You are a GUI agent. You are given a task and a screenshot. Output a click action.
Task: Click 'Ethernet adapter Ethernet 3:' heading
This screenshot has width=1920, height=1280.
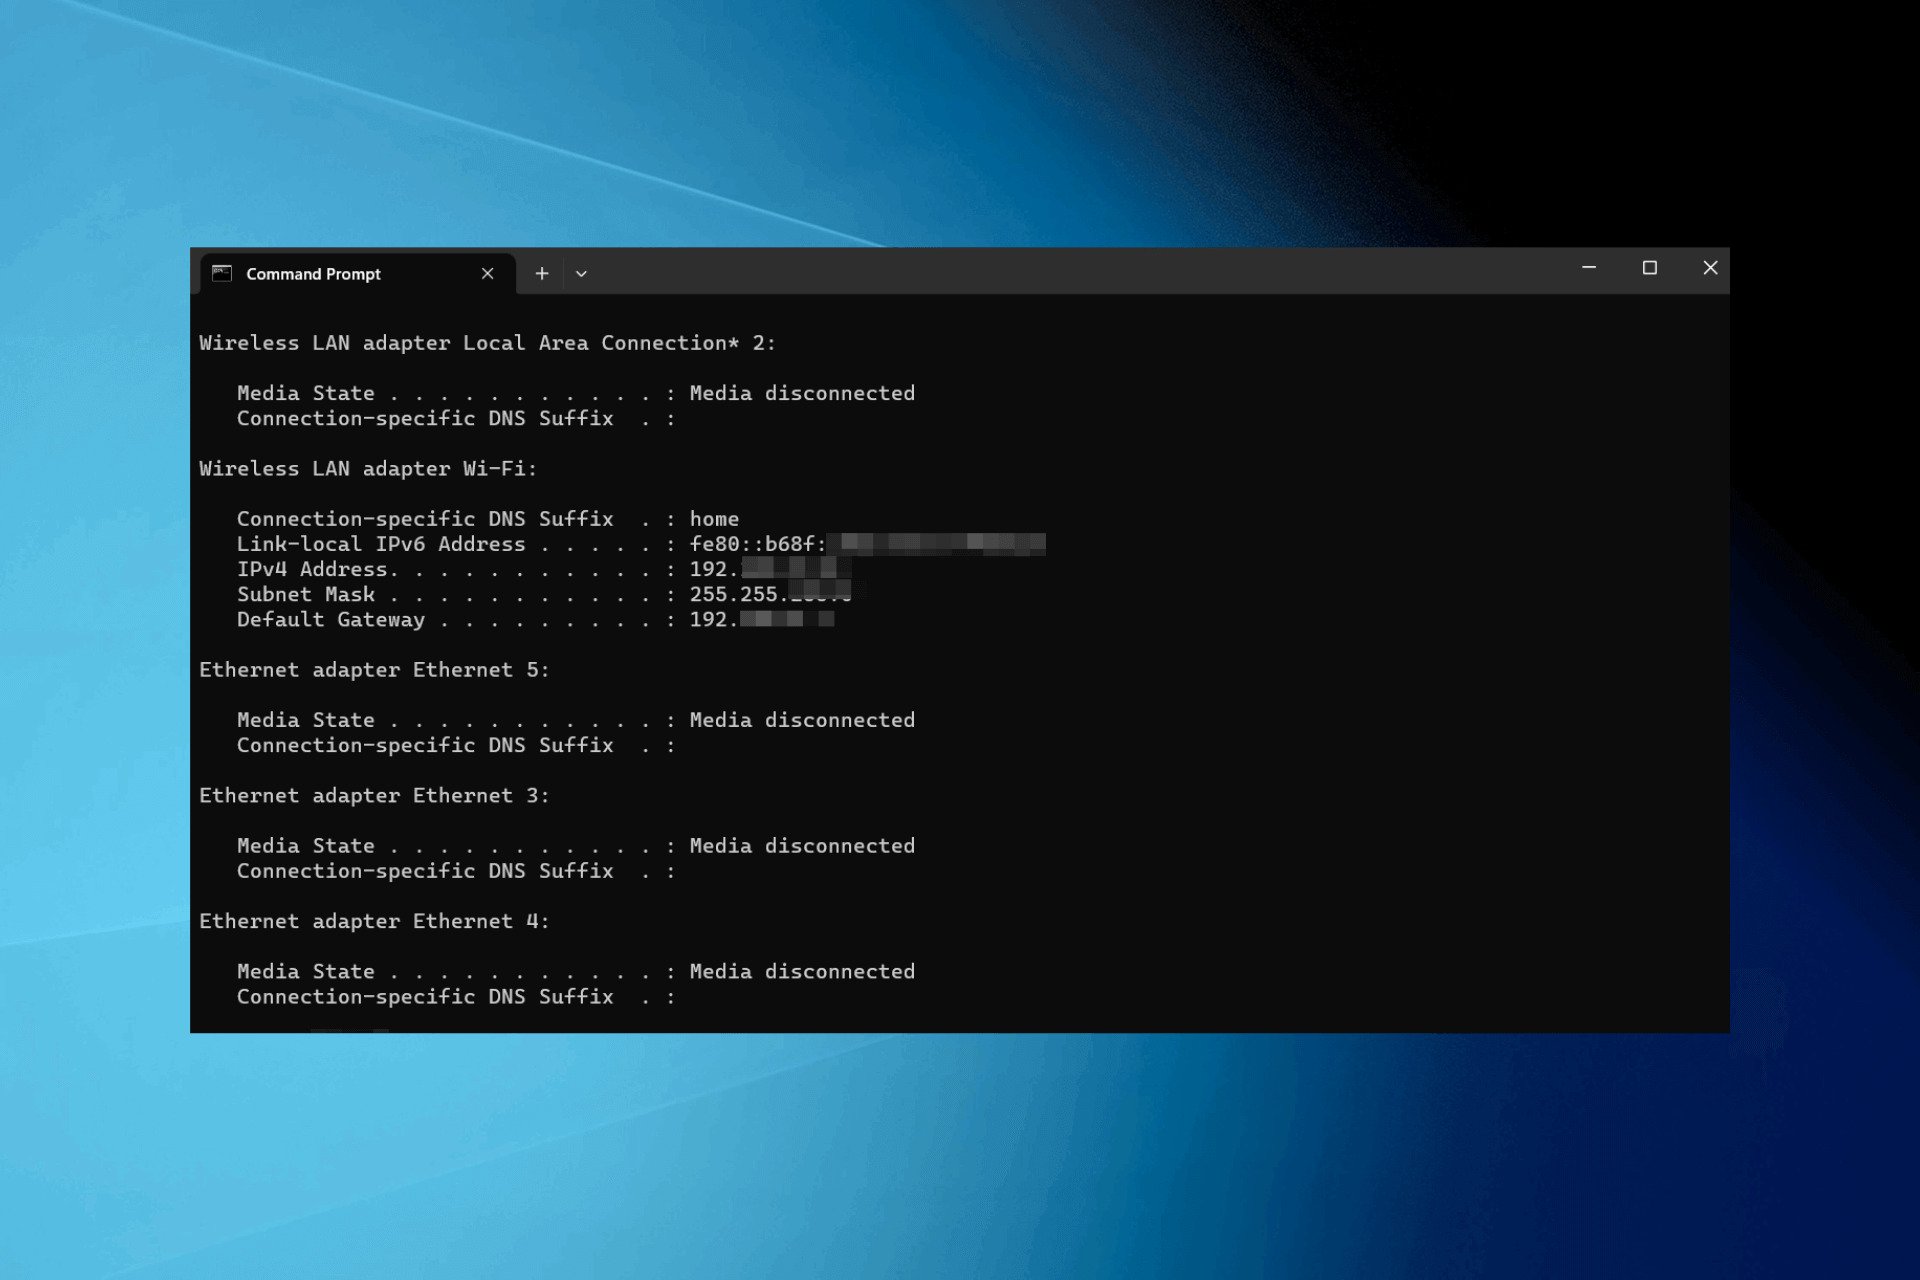click(374, 796)
